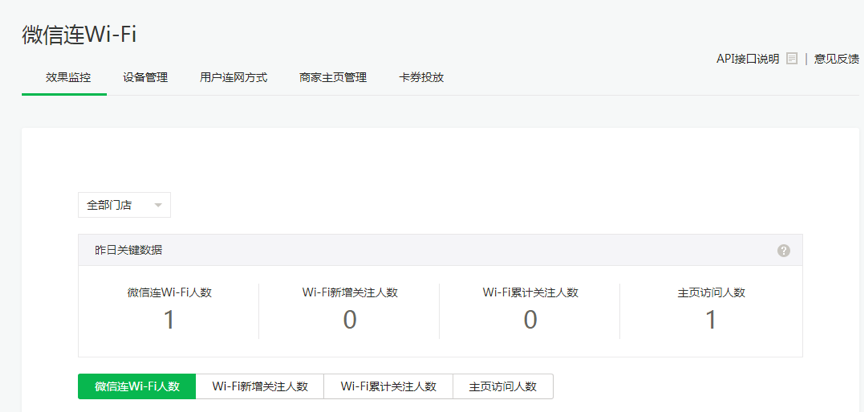Click the number under 微信连Wi-Fi人数 in key data
Screen dimensions: 864x412
169,320
